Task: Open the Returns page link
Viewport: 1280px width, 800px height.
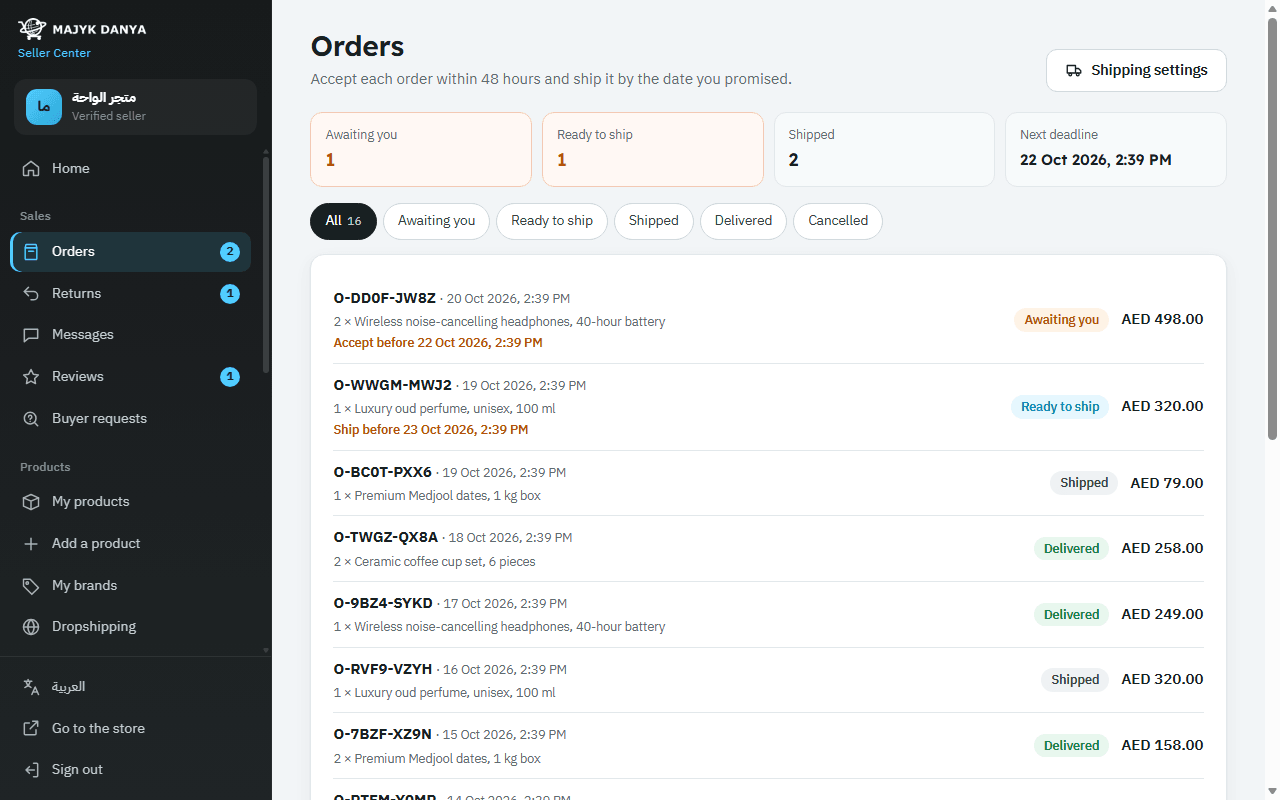Action: (130, 294)
